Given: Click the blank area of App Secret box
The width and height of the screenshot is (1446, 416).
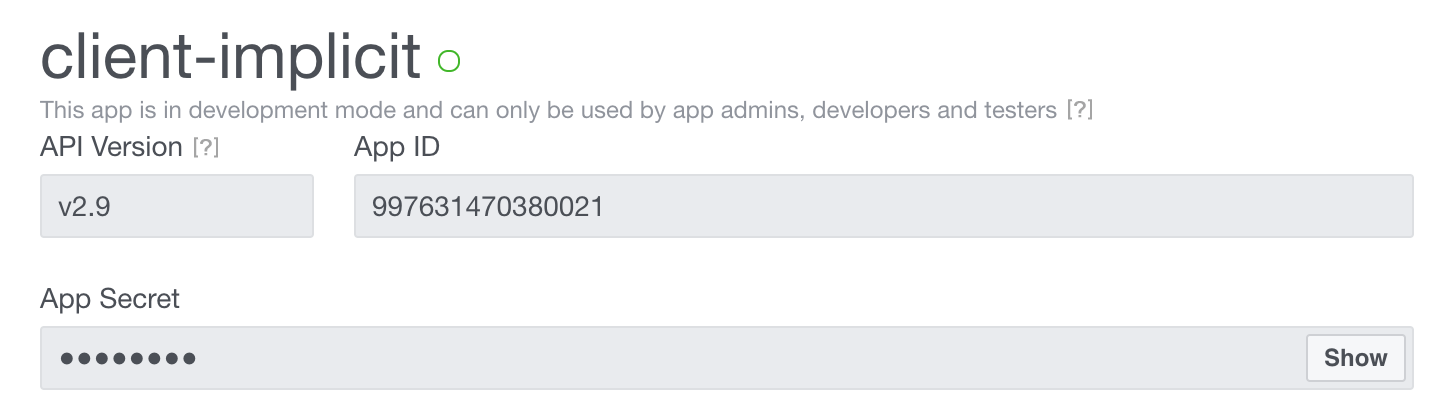Looking at the screenshot, I should click(x=750, y=358).
